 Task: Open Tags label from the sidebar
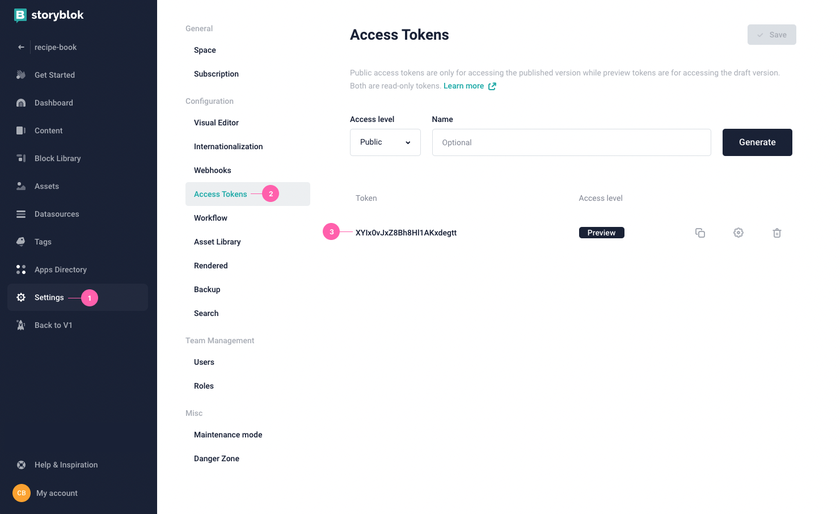click(43, 242)
